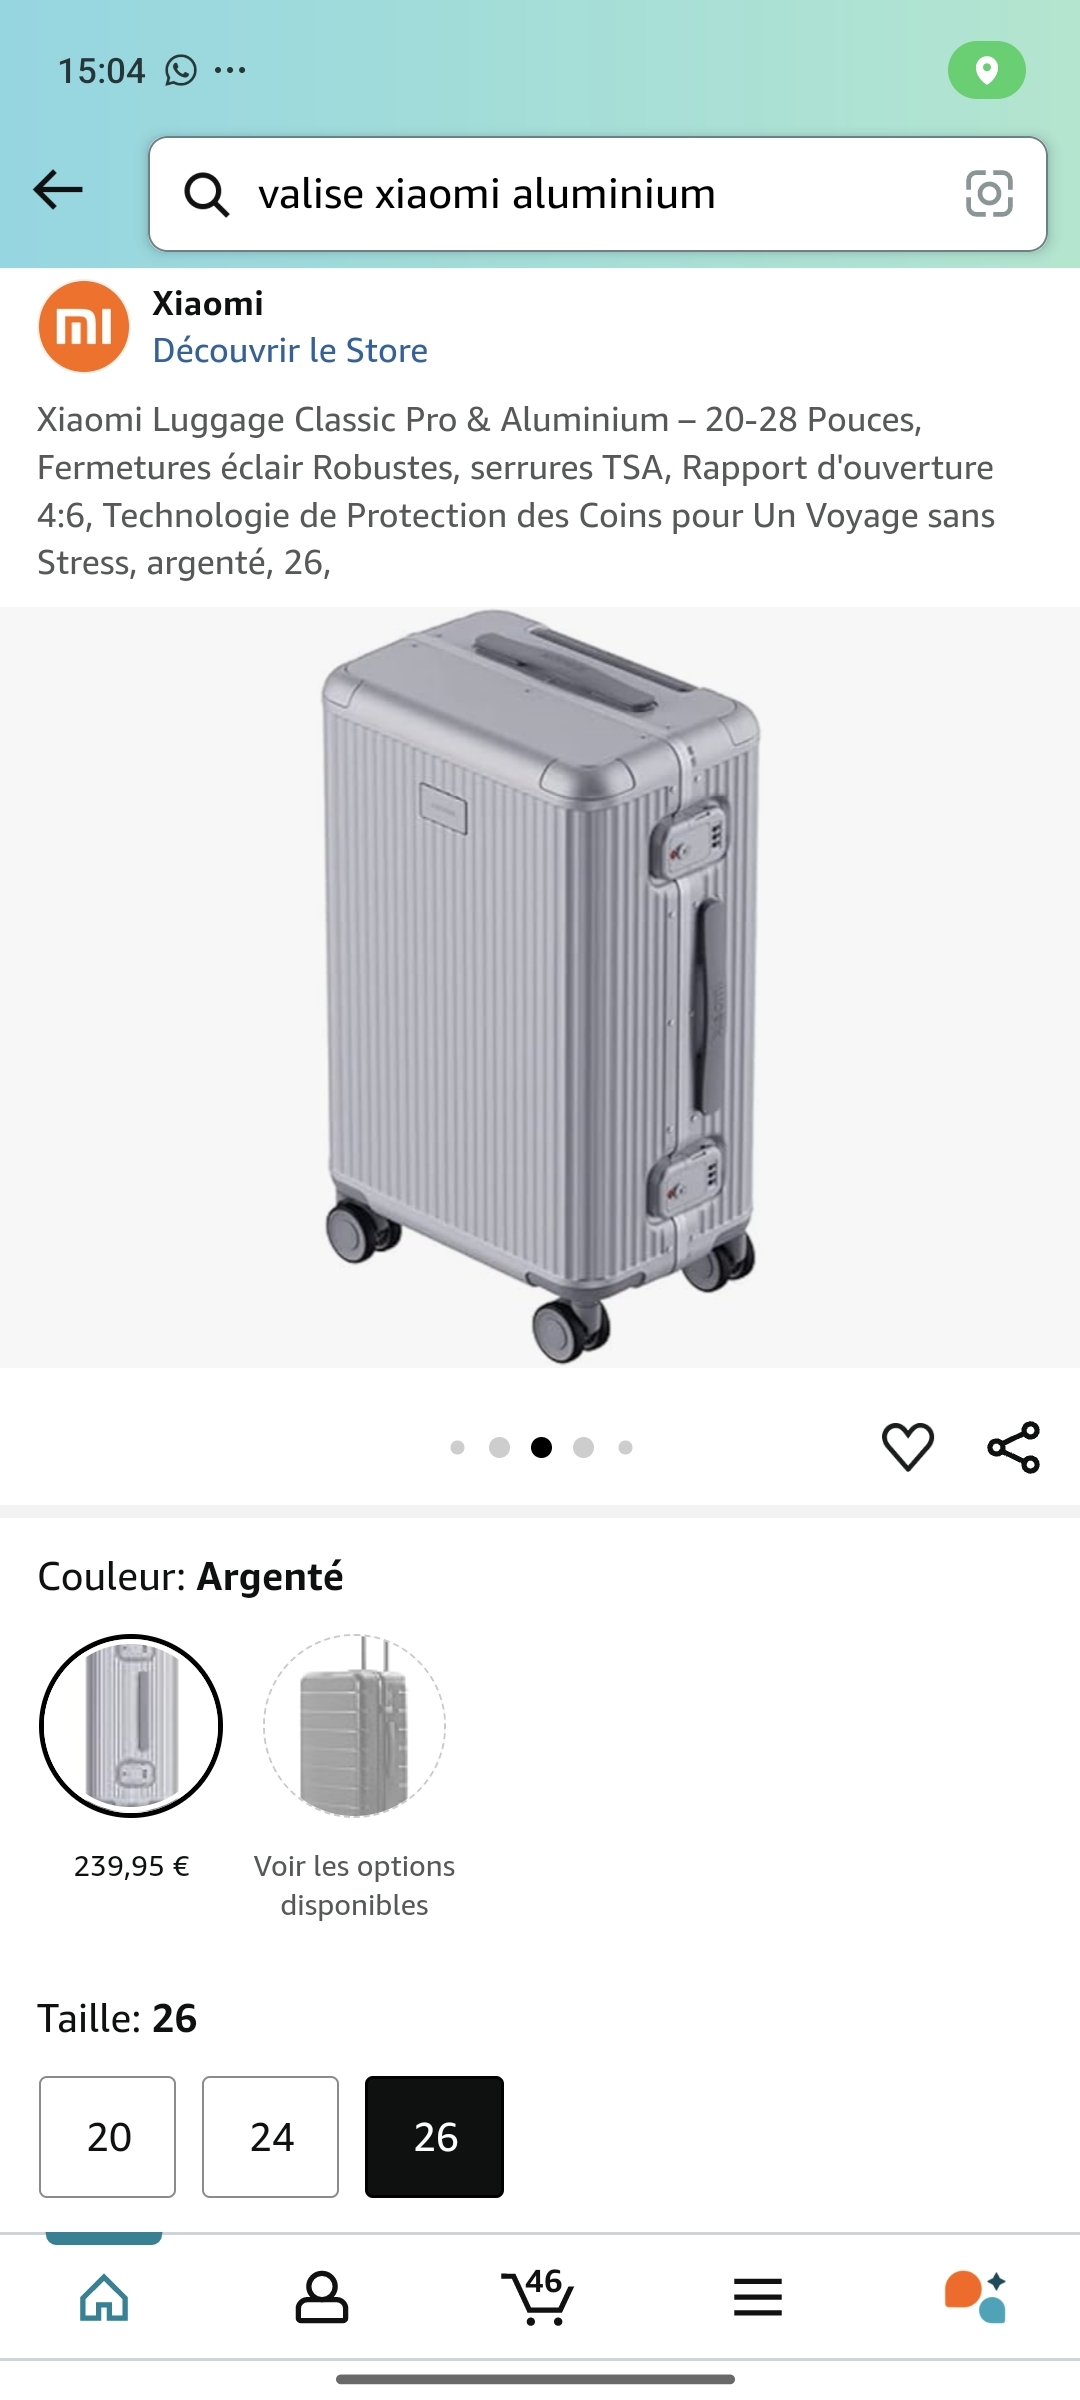
Task: Jump to the fourth image carousel dot
Action: coord(584,1447)
